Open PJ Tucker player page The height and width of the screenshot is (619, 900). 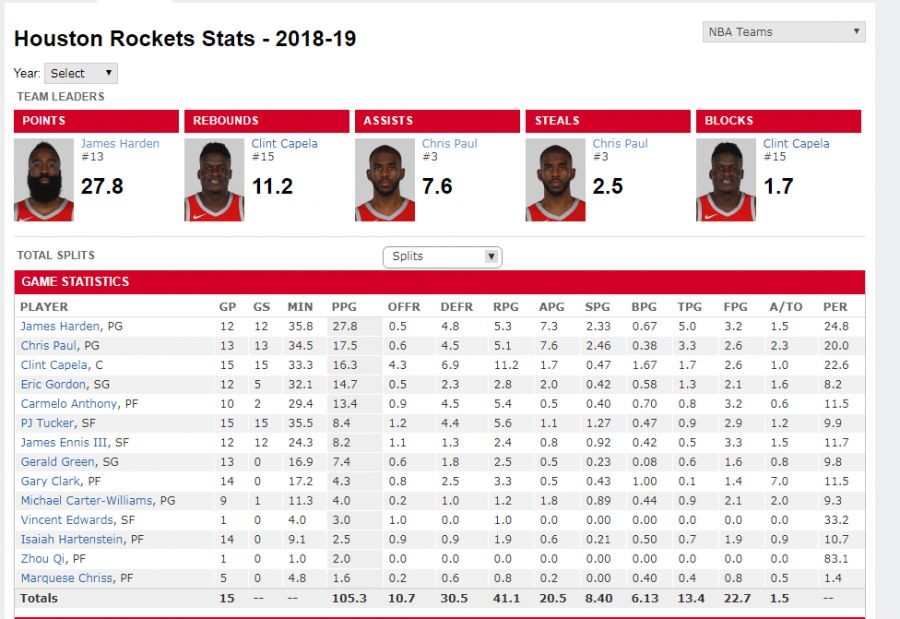click(x=48, y=423)
